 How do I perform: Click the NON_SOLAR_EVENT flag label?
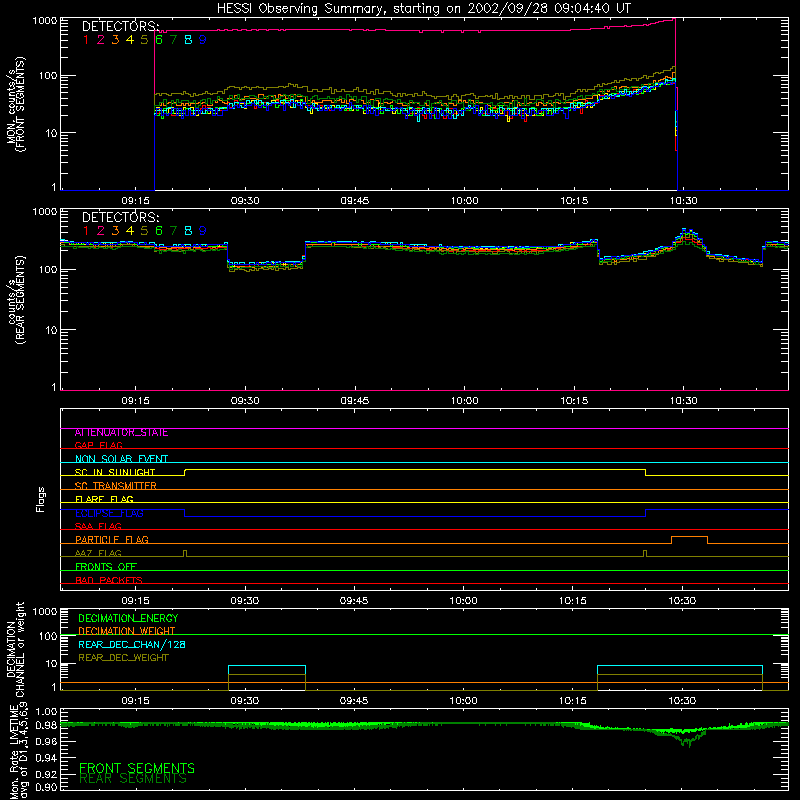tap(121, 459)
